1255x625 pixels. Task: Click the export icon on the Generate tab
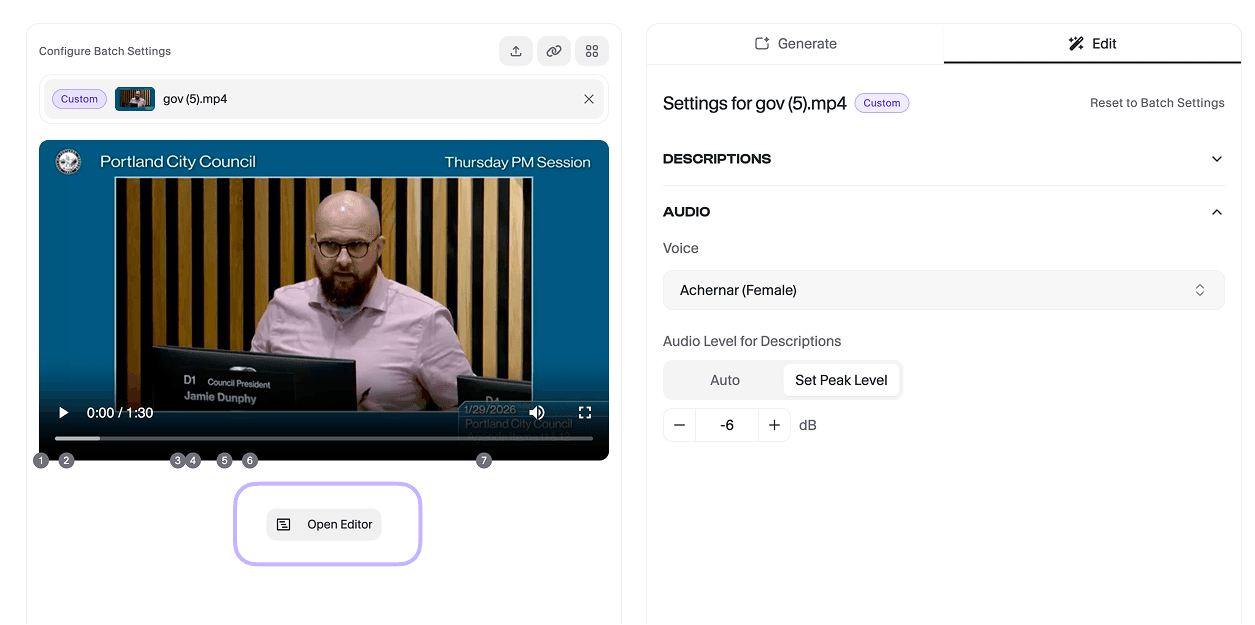tap(762, 43)
